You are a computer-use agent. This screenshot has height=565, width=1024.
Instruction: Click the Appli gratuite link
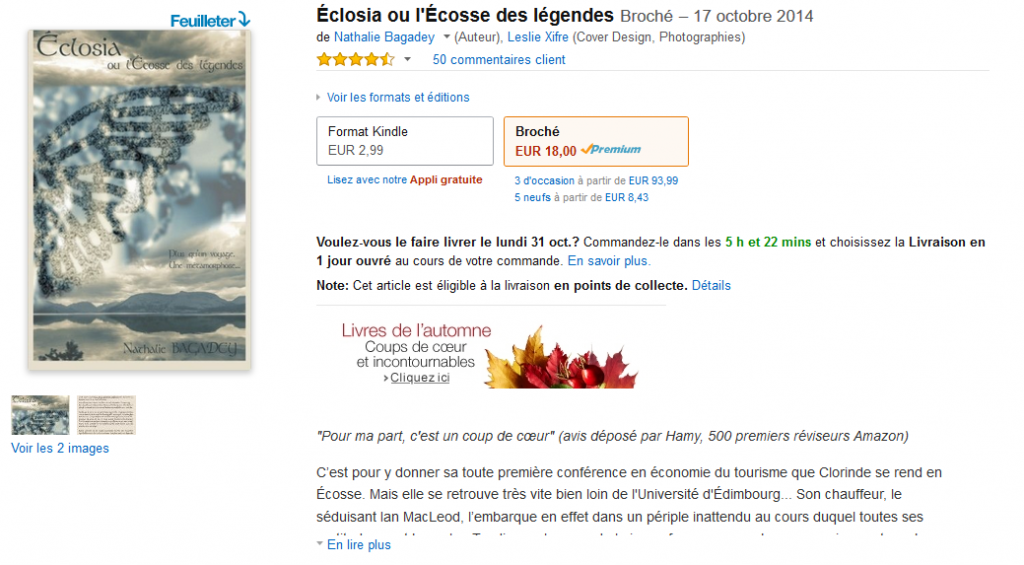click(446, 180)
